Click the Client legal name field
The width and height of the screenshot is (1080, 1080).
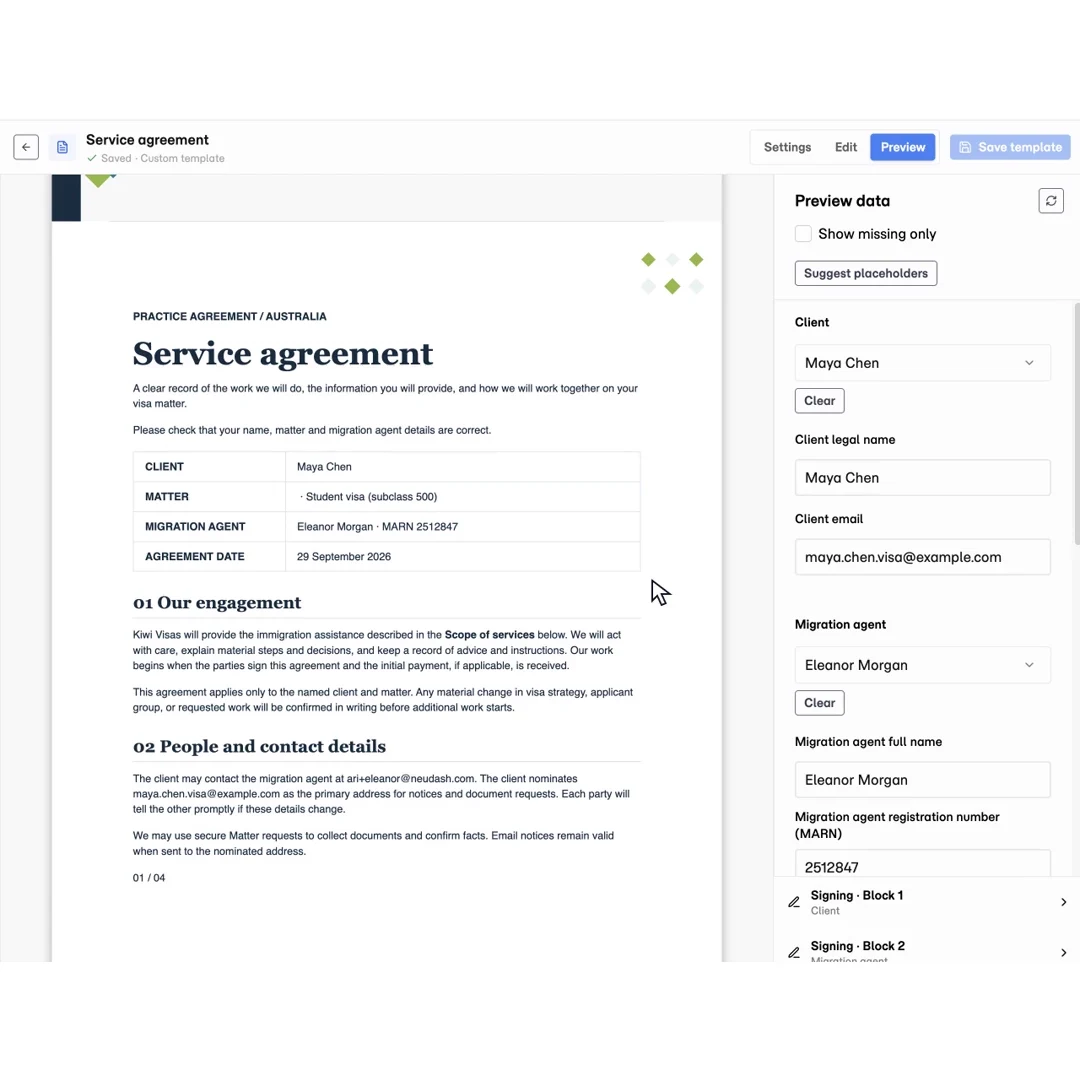(922, 478)
